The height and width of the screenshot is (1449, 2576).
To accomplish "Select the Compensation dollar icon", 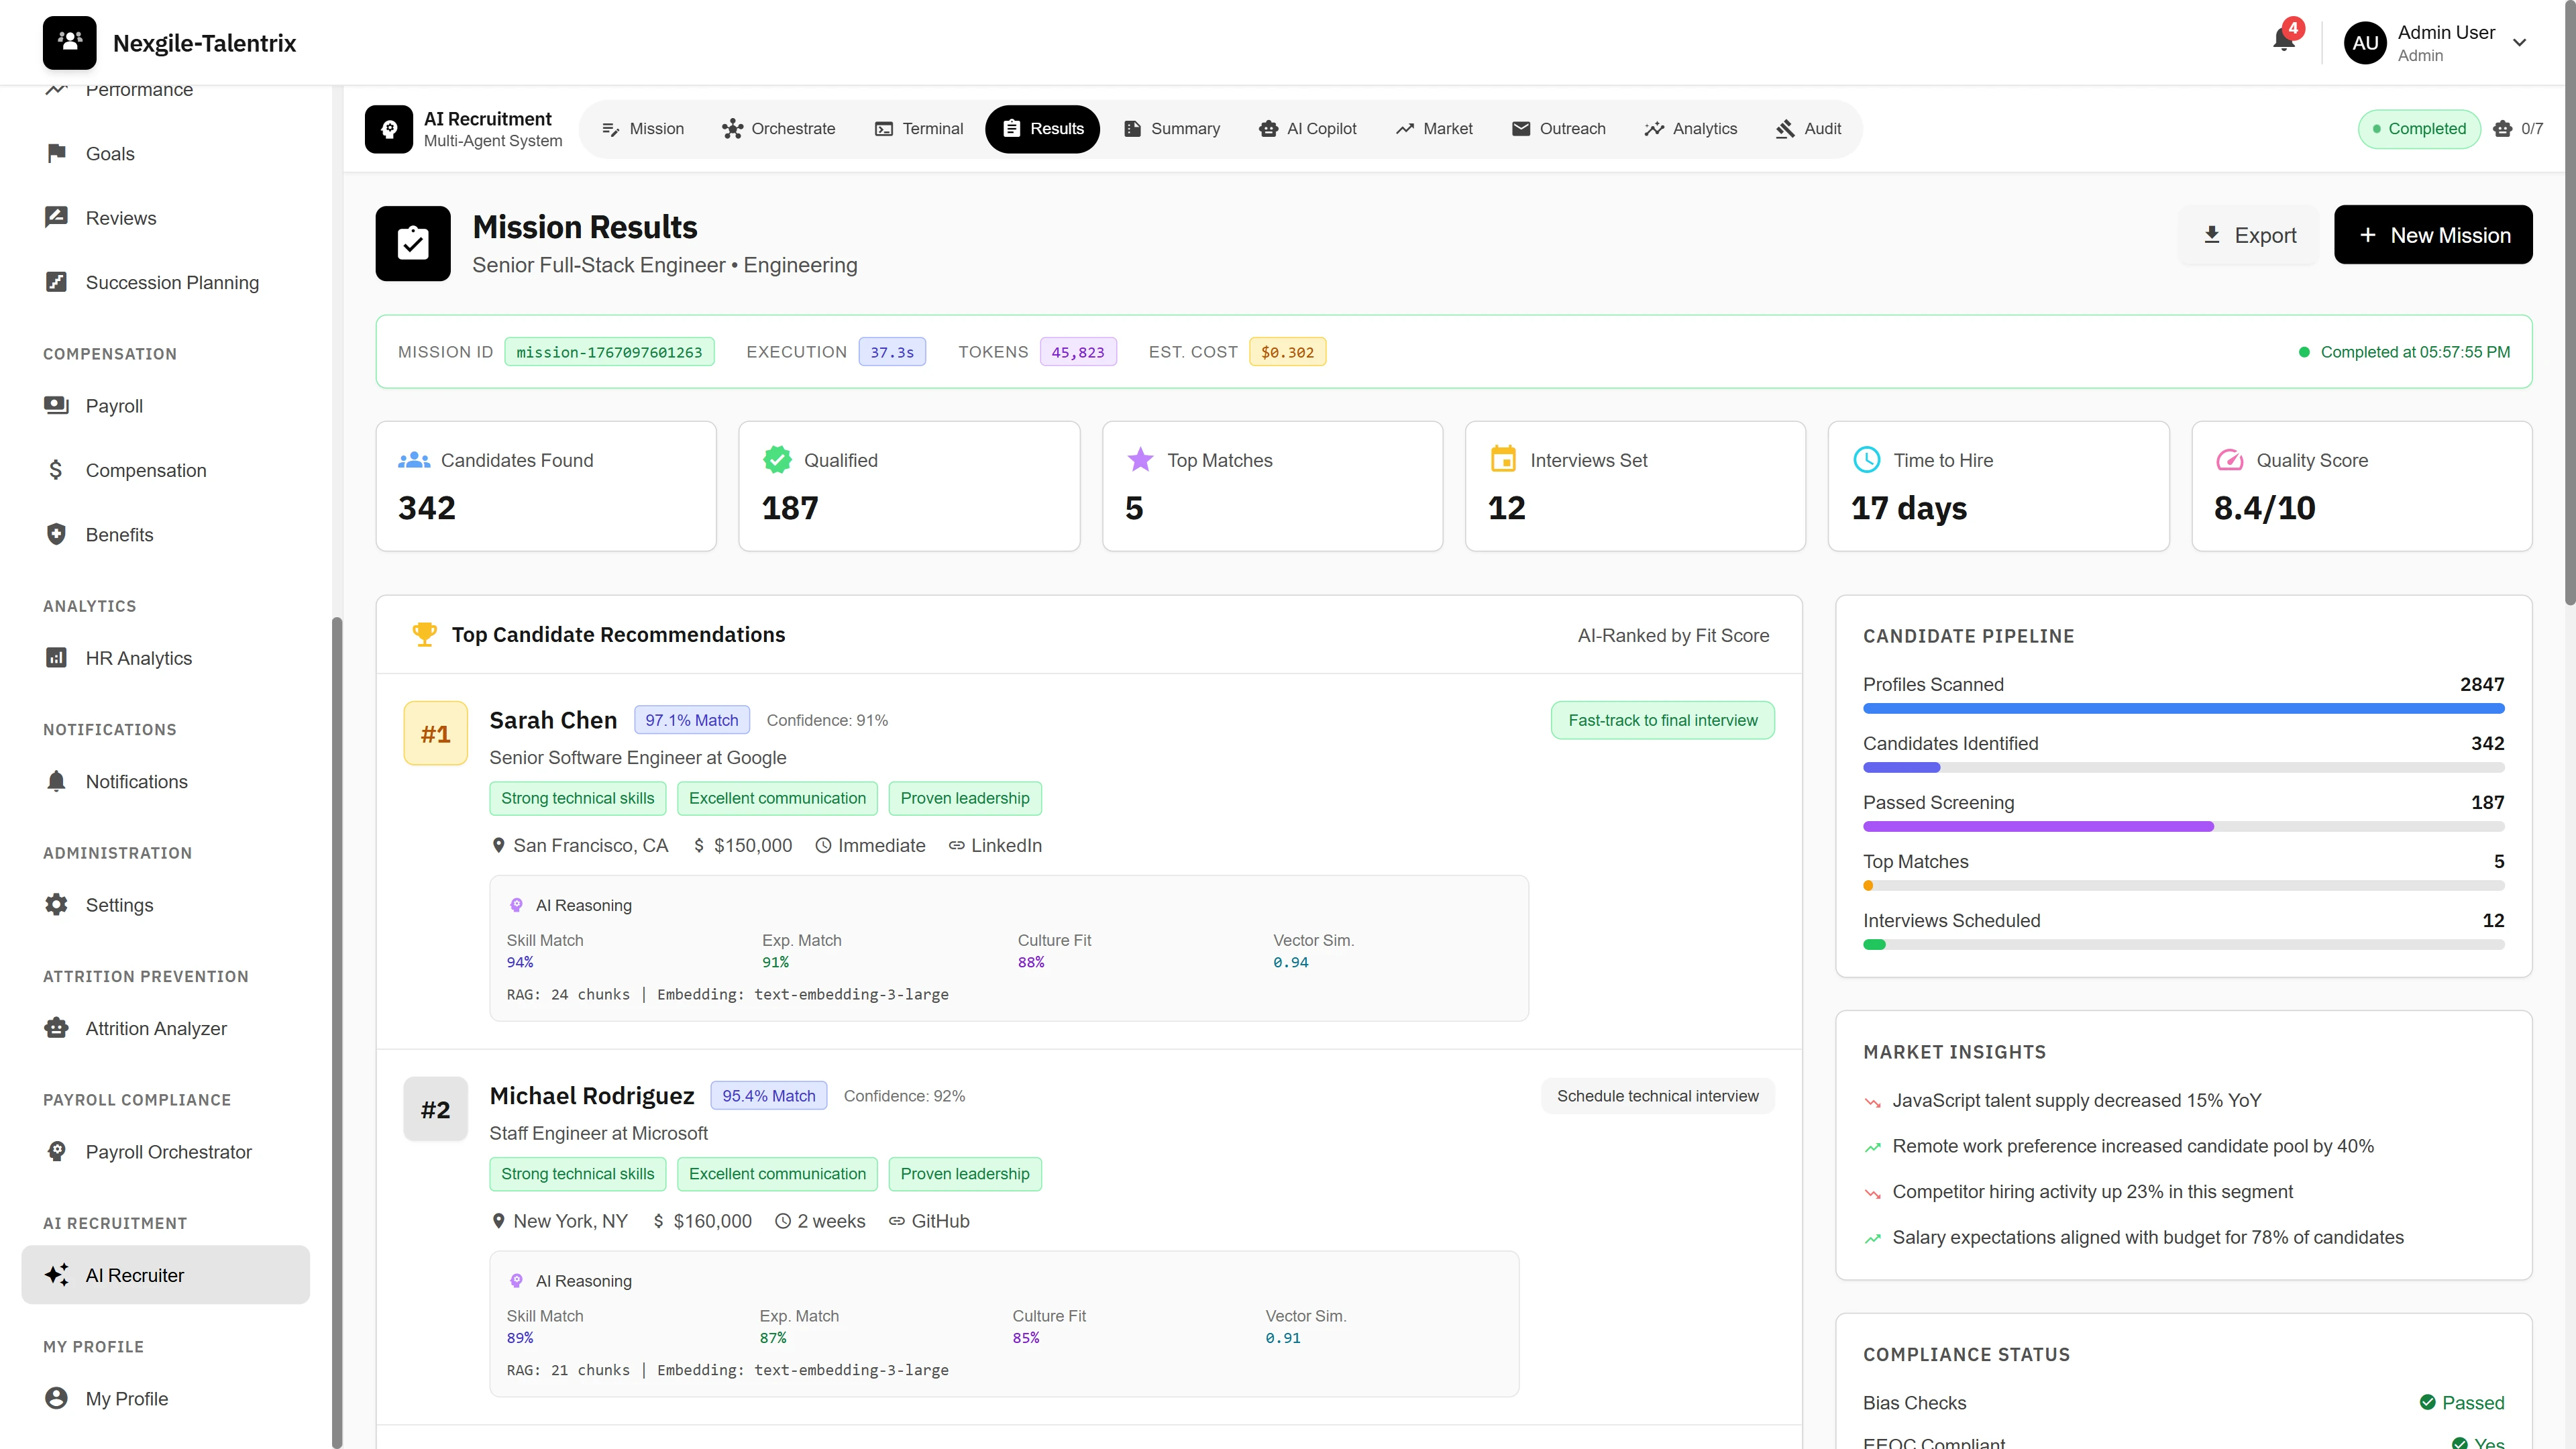I will point(57,470).
